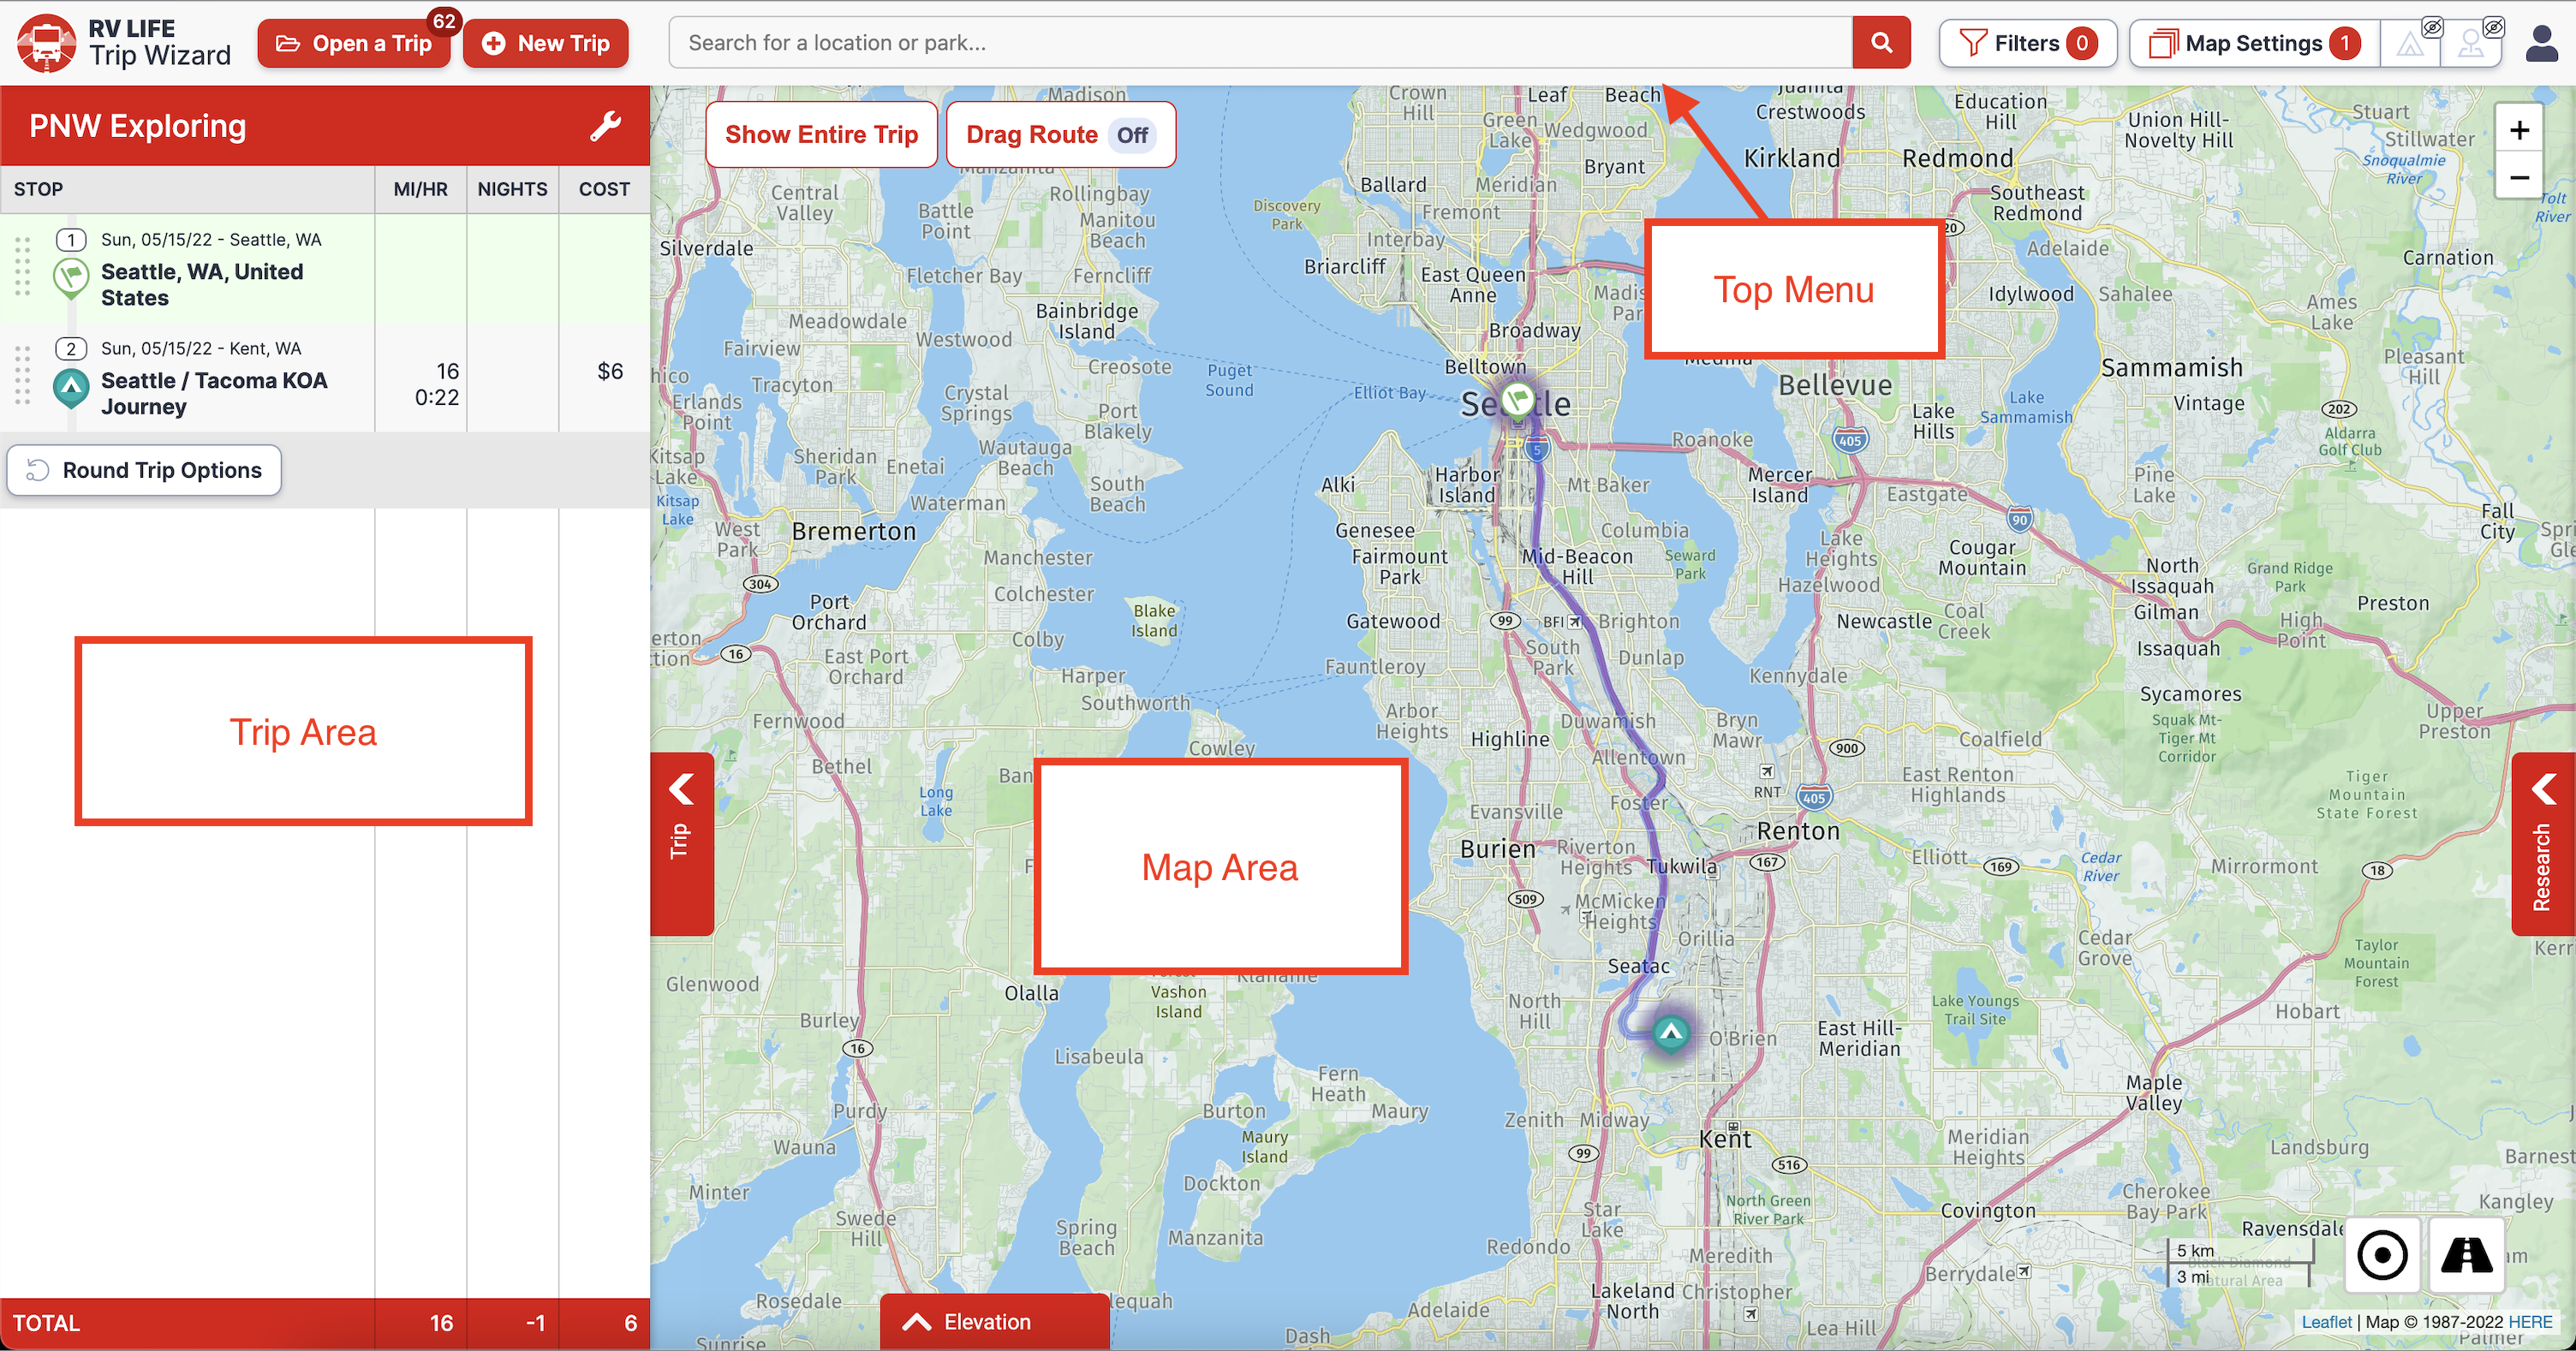This screenshot has width=2576, height=1351.
Task: Click the stop number 2 badge
Action: click(71, 349)
